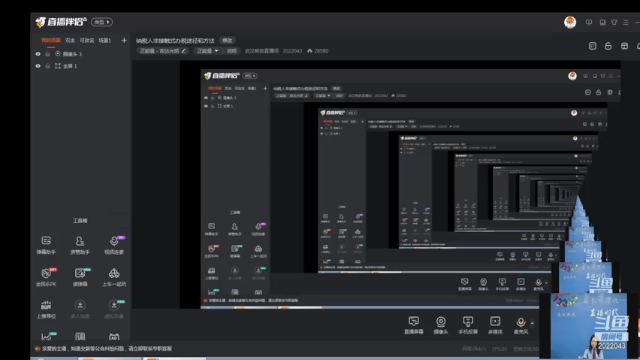640x360 pixels.
Task: Add a new scene with plus button
Action: pos(124,40)
